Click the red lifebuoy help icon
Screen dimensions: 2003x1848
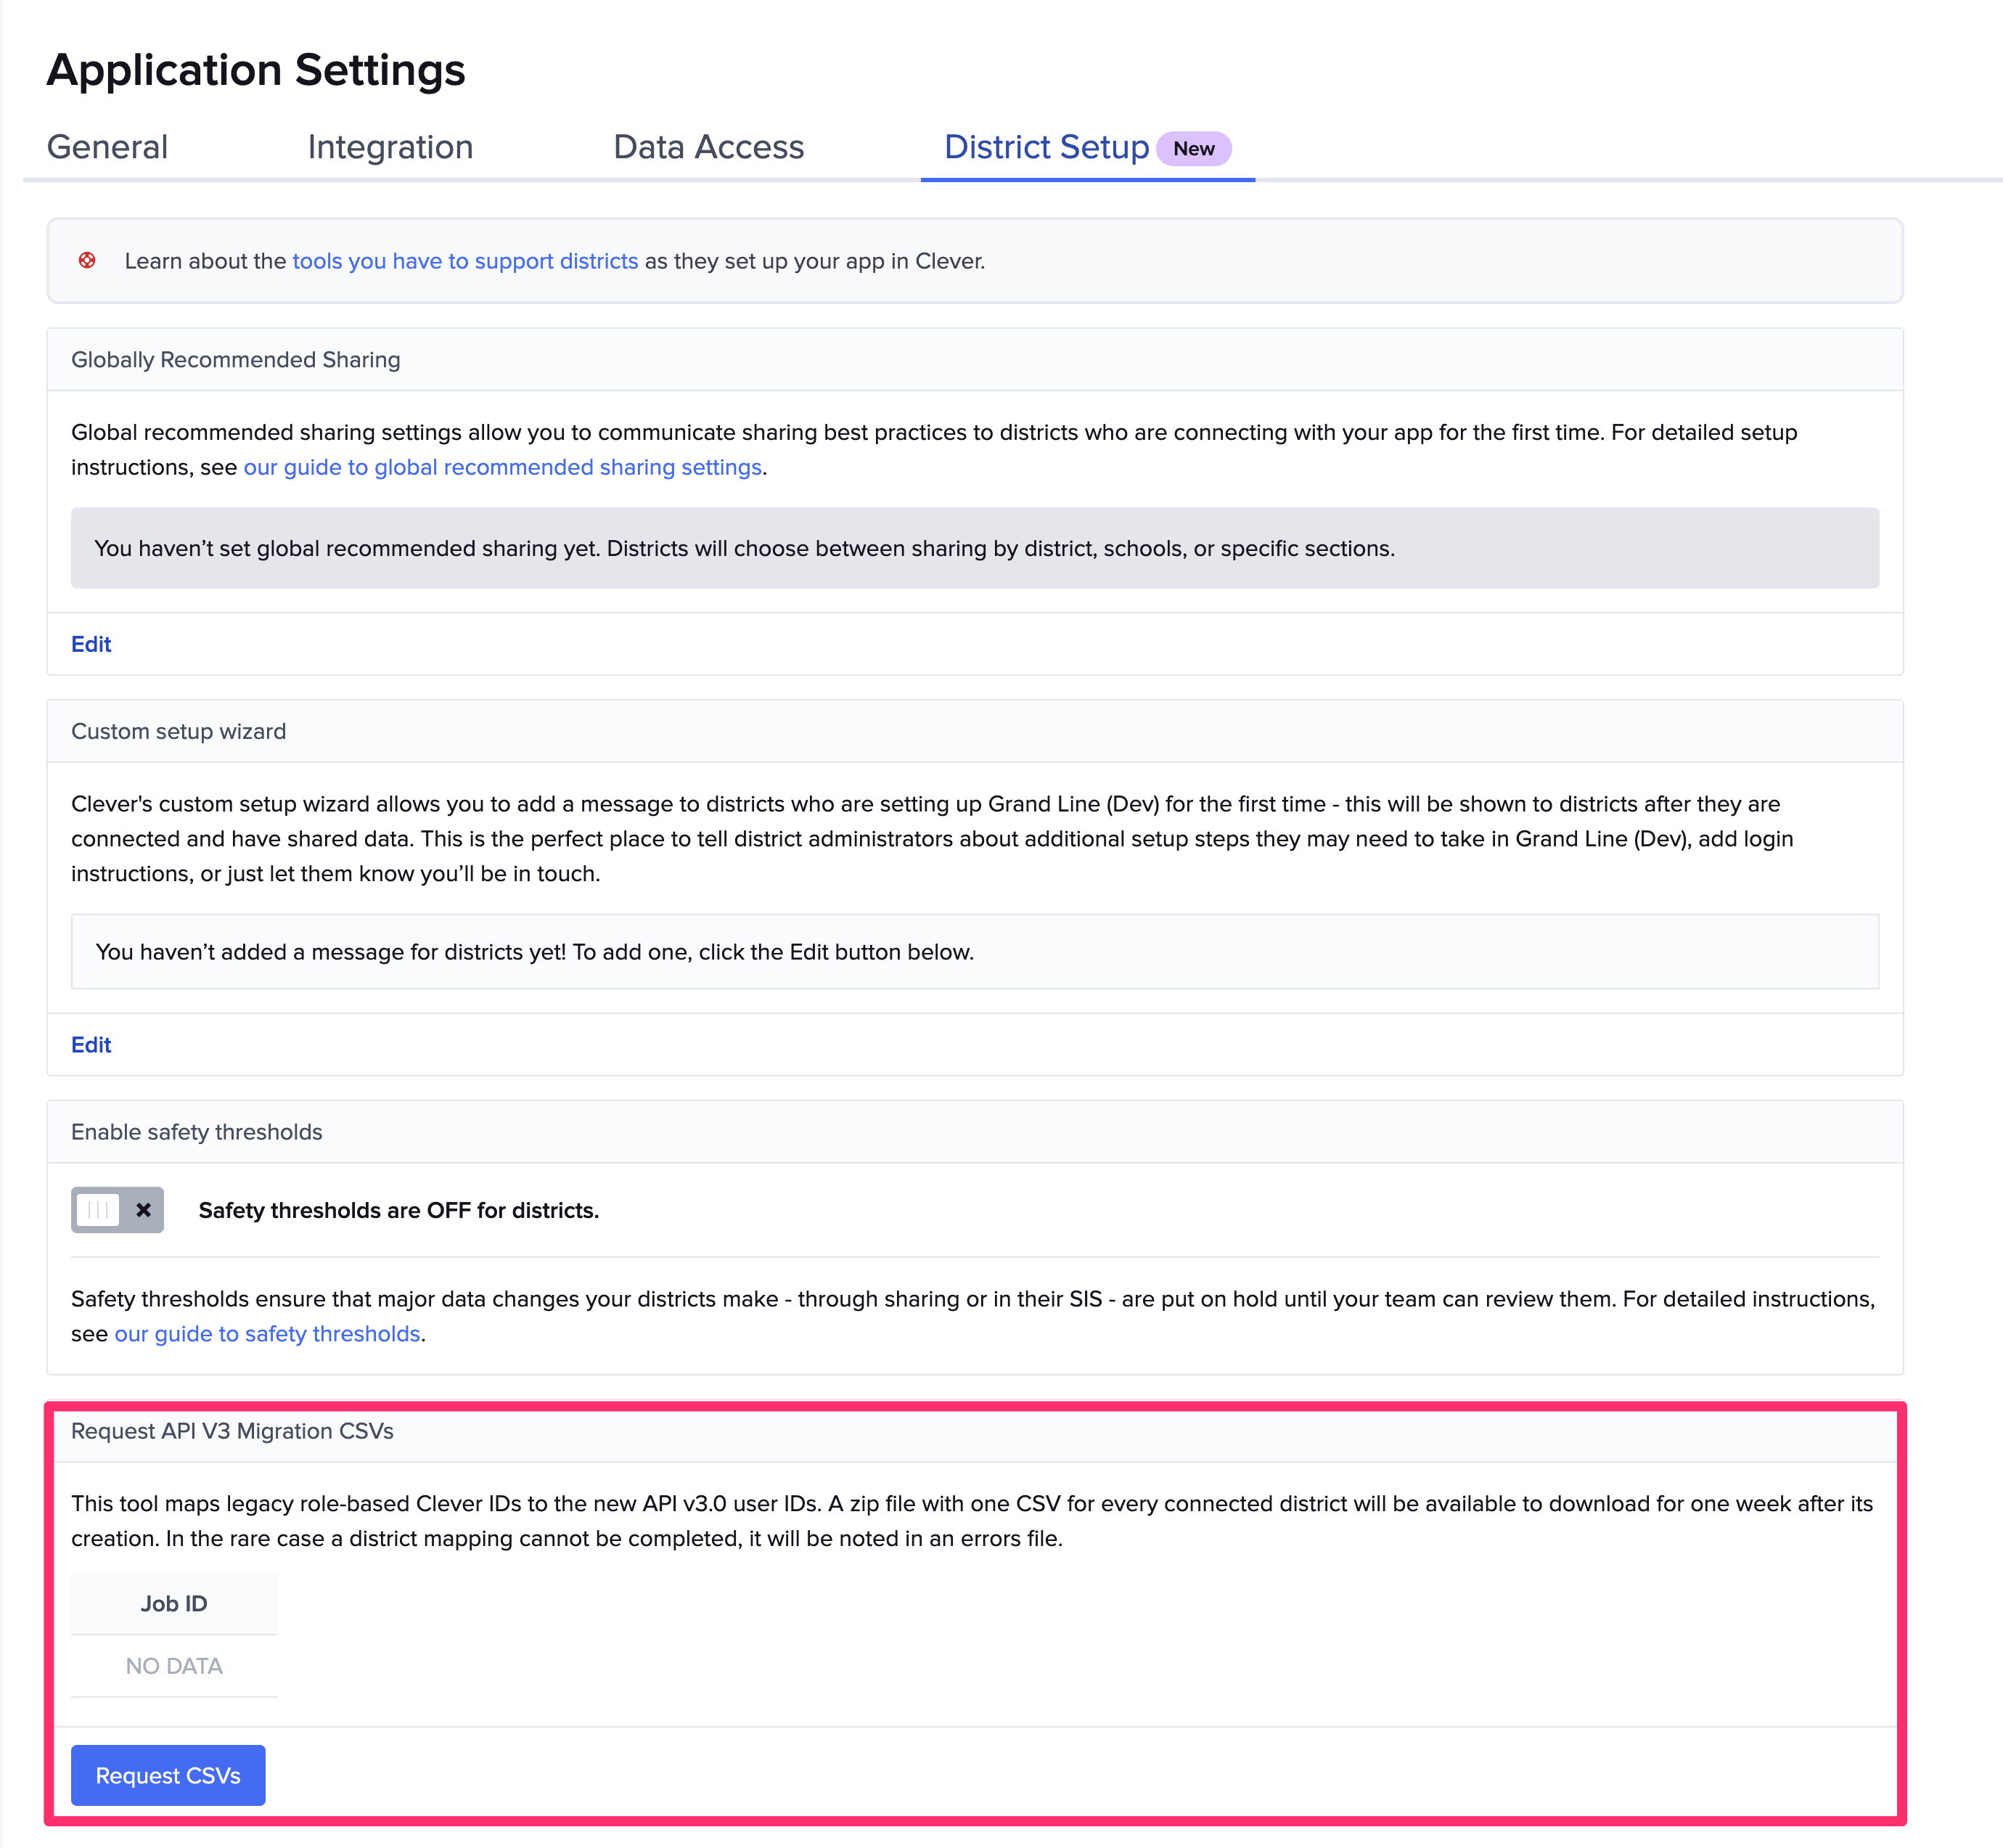click(x=87, y=260)
